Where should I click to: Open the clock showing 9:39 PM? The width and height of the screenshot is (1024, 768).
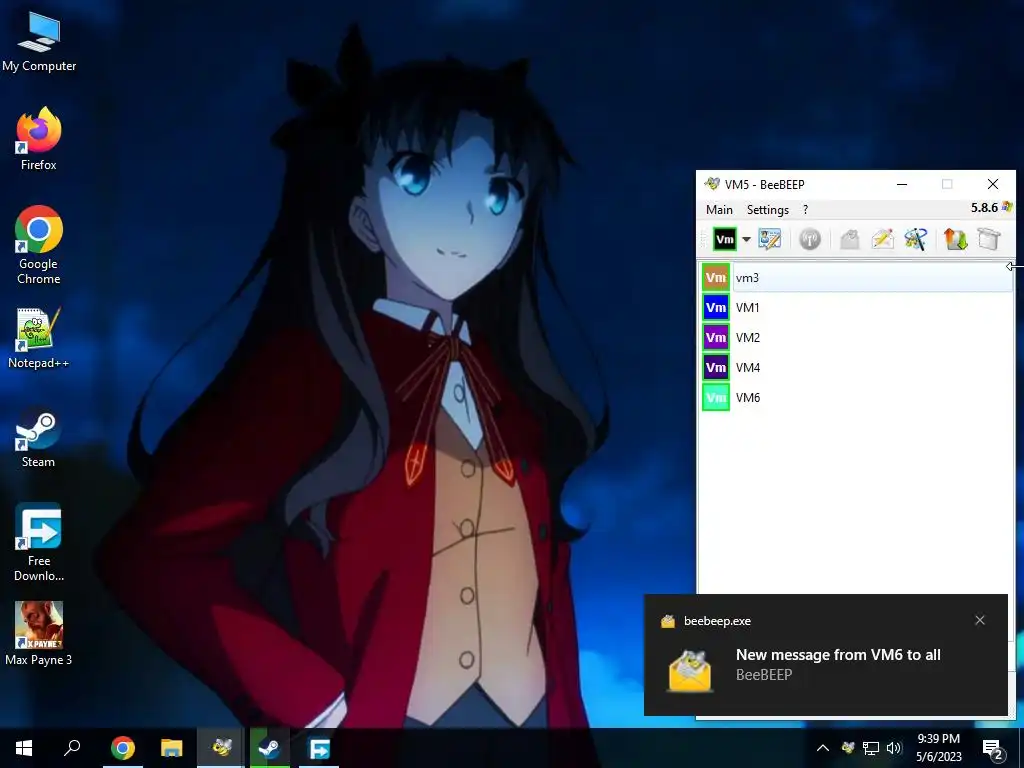pyautogui.click(x=938, y=748)
